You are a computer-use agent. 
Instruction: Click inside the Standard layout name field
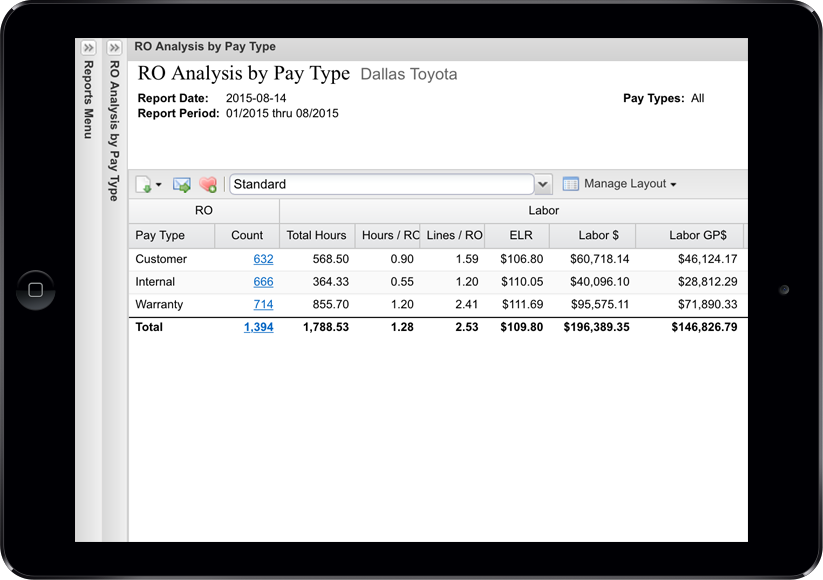[380, 184]
